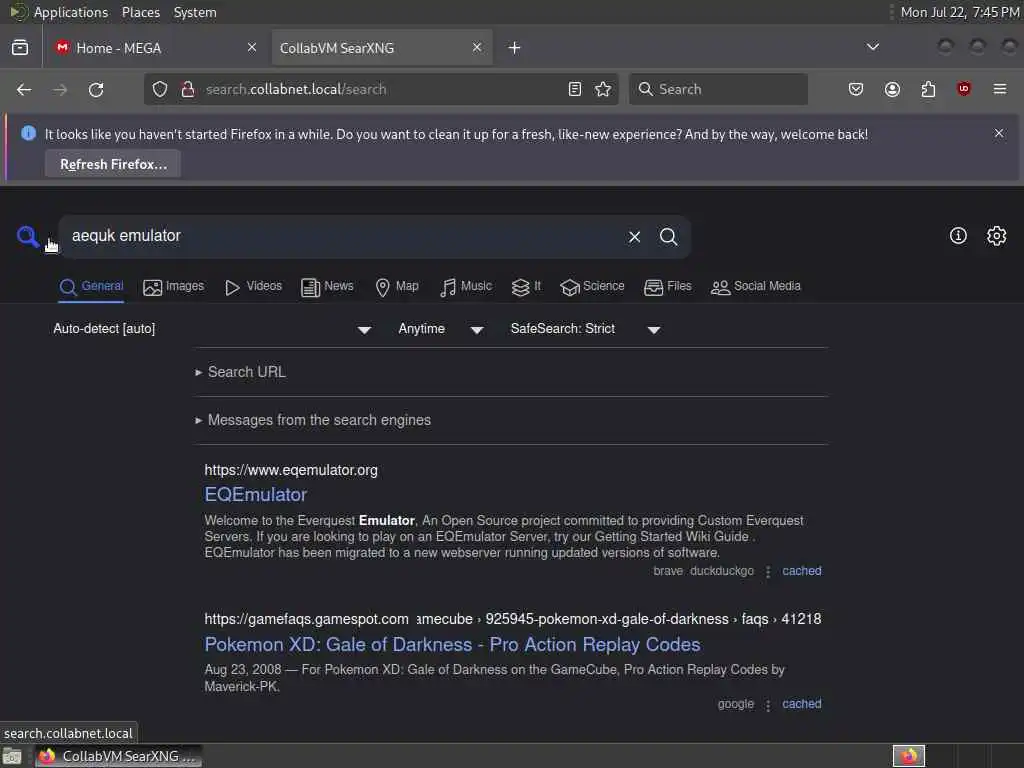
Task: Open more options dots for Pokemon XD result
Action: tap(768, 705)
